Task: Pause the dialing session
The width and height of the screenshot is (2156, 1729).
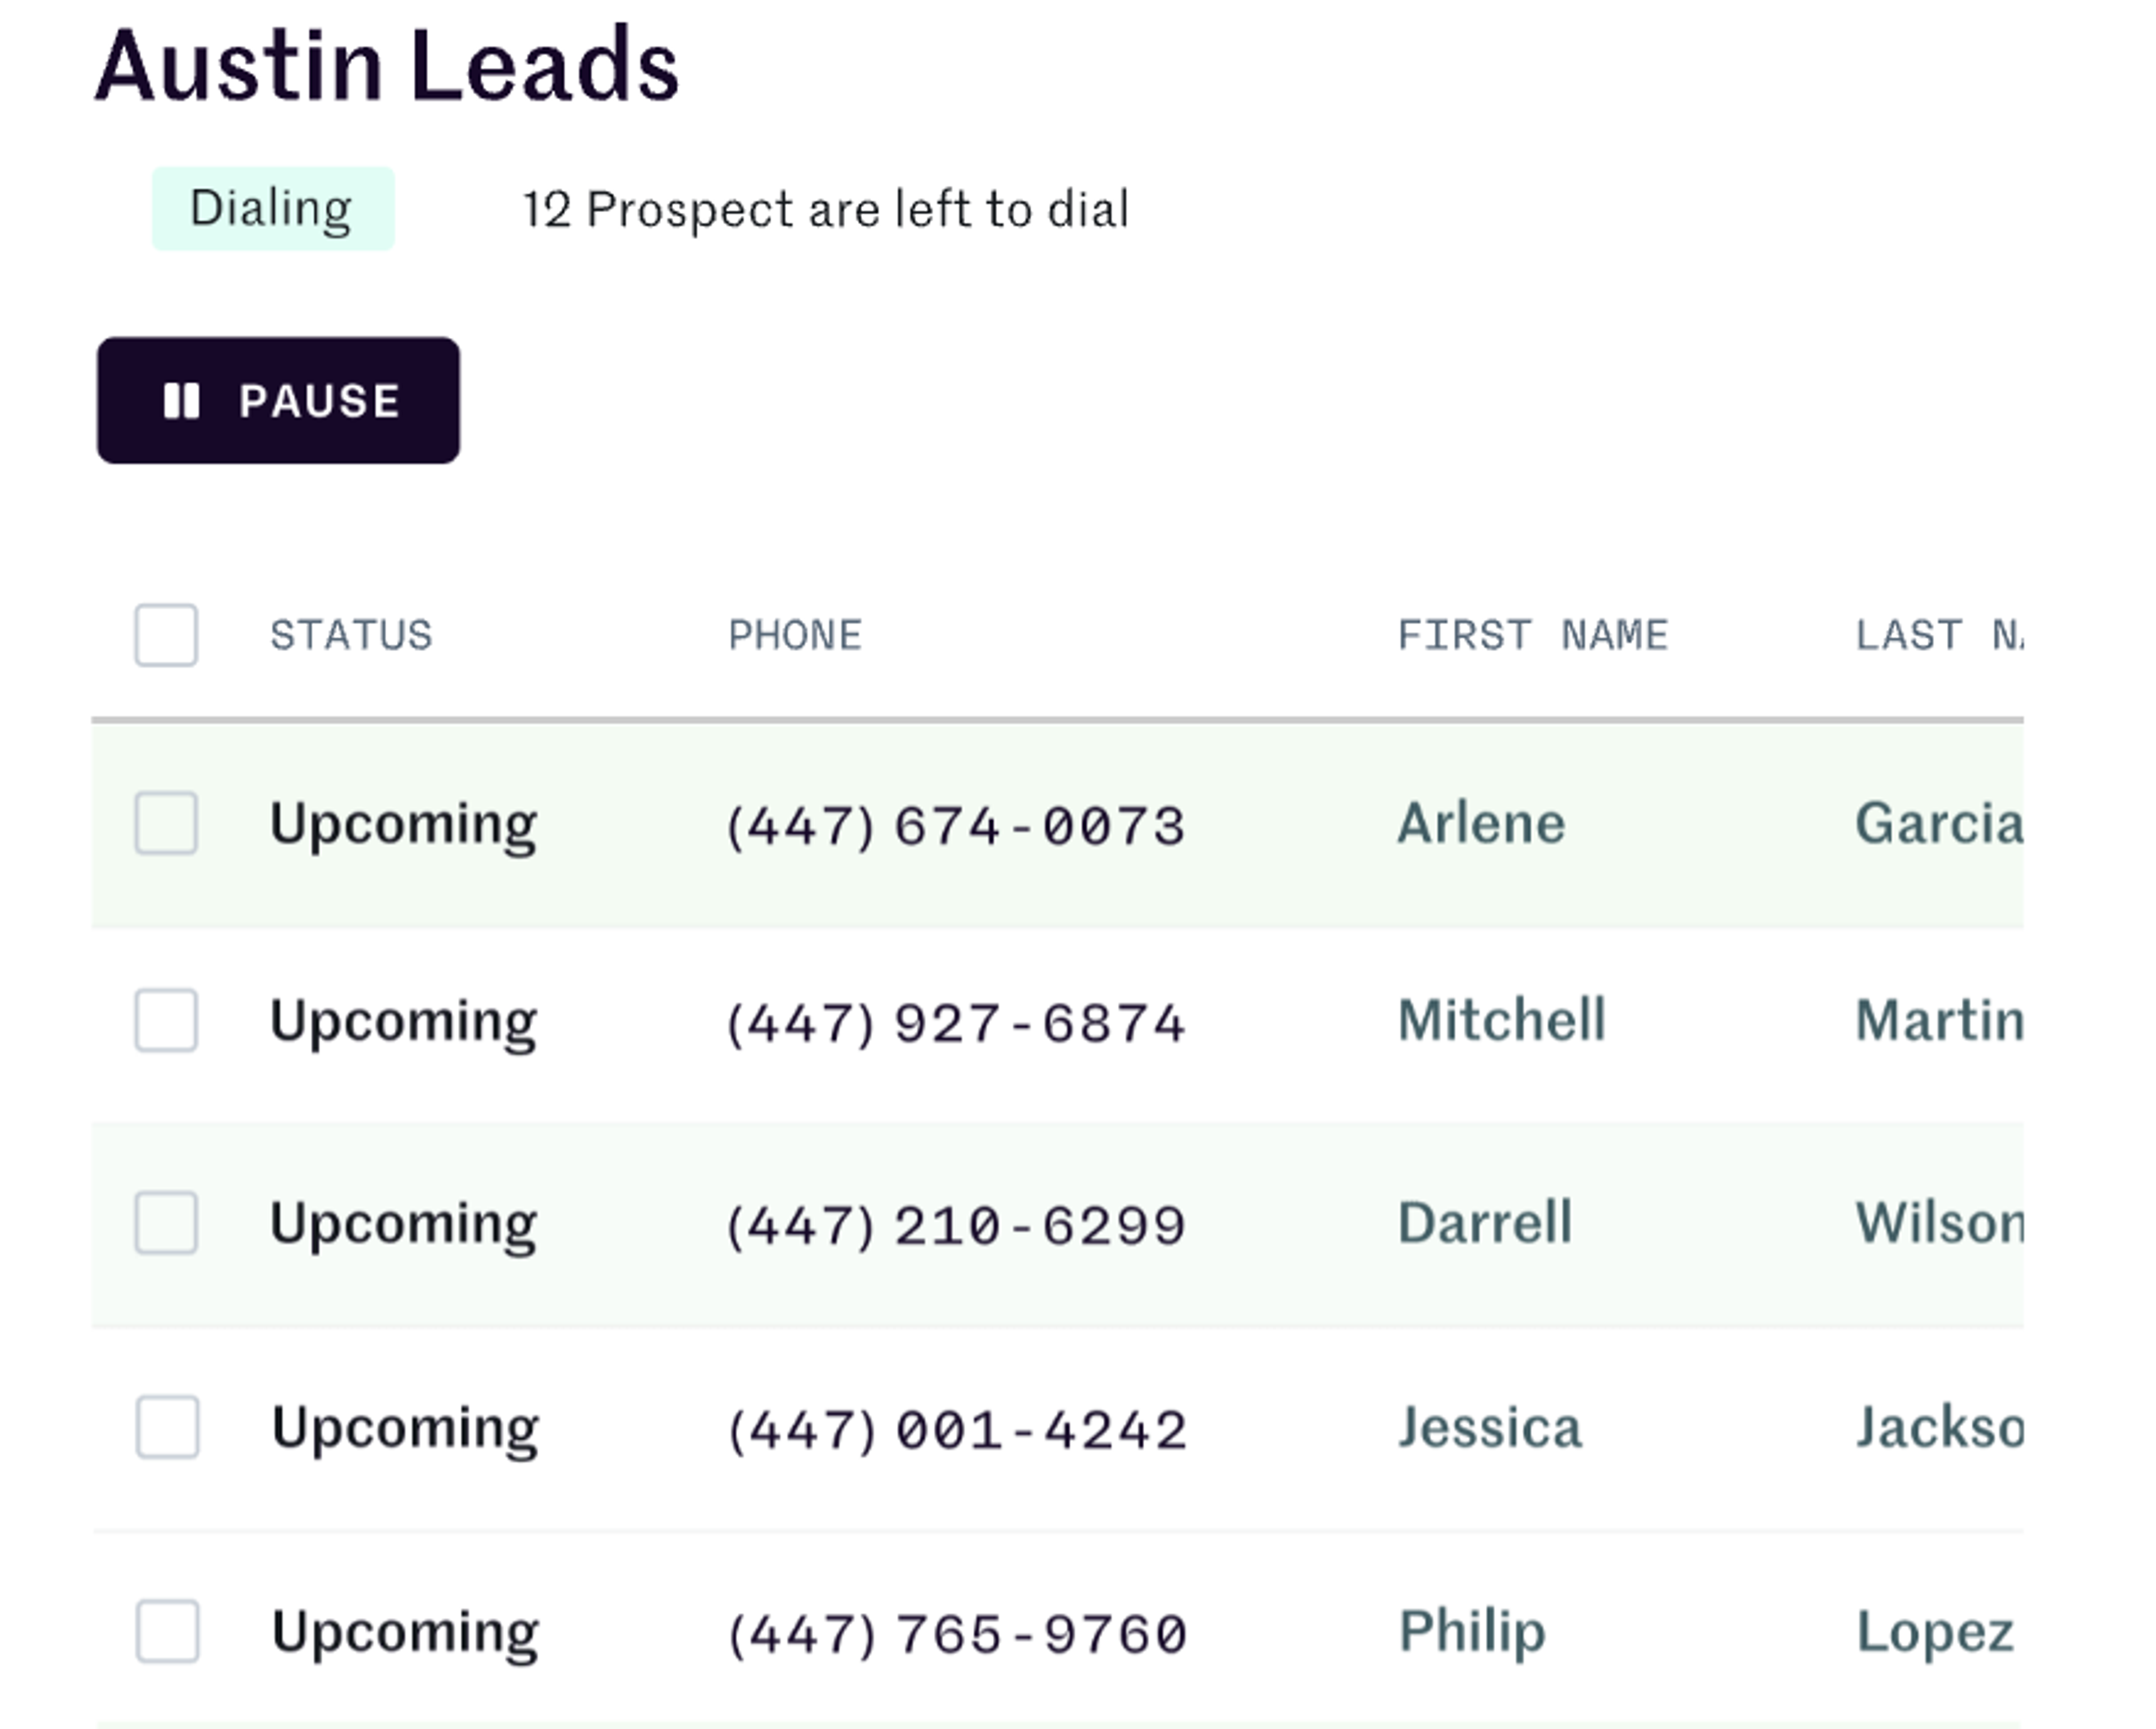Action: coord(278,400)
